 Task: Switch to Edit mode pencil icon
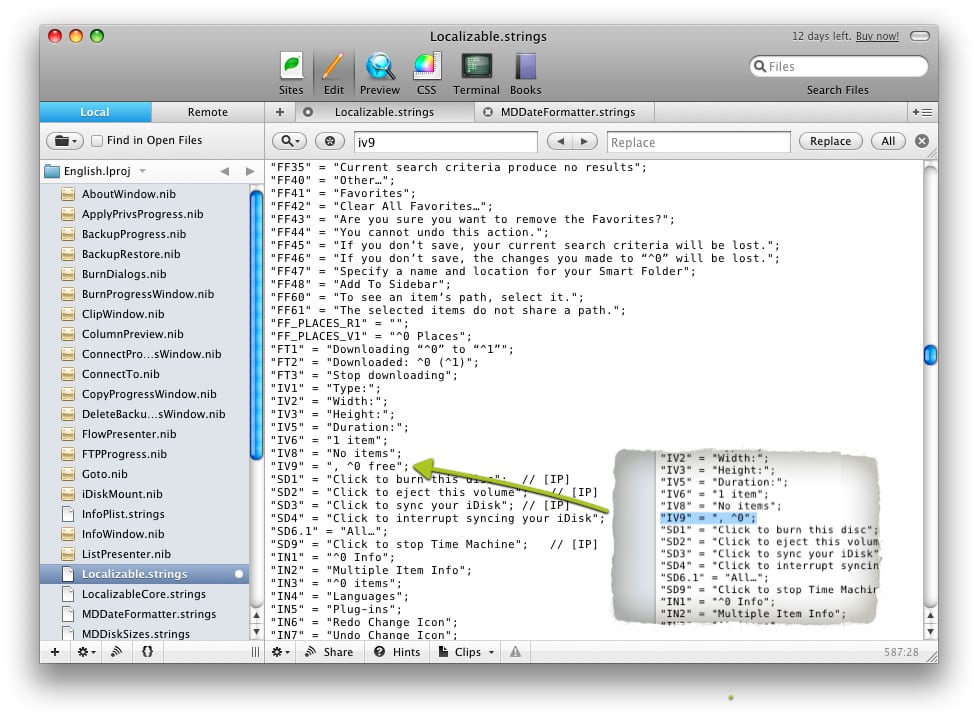coord(333,71)
